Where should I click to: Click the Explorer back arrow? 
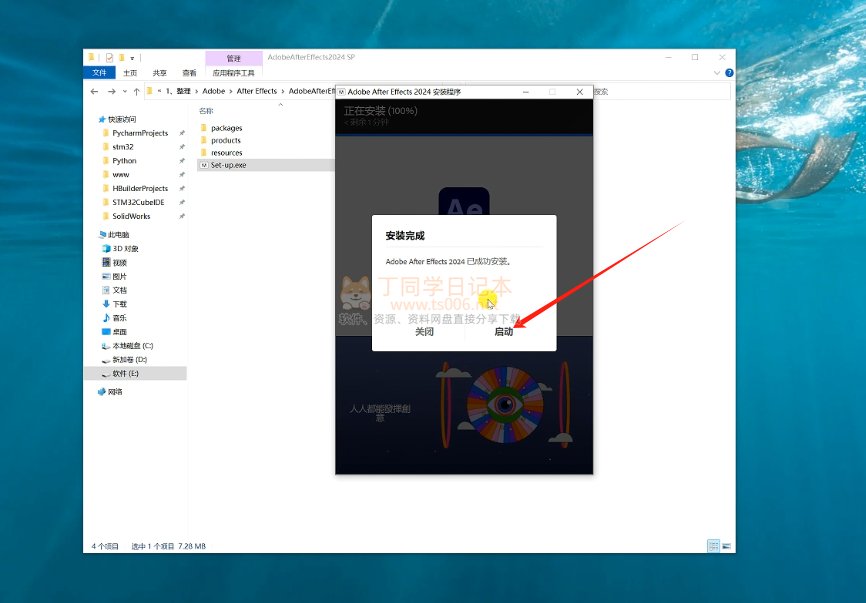92,91
